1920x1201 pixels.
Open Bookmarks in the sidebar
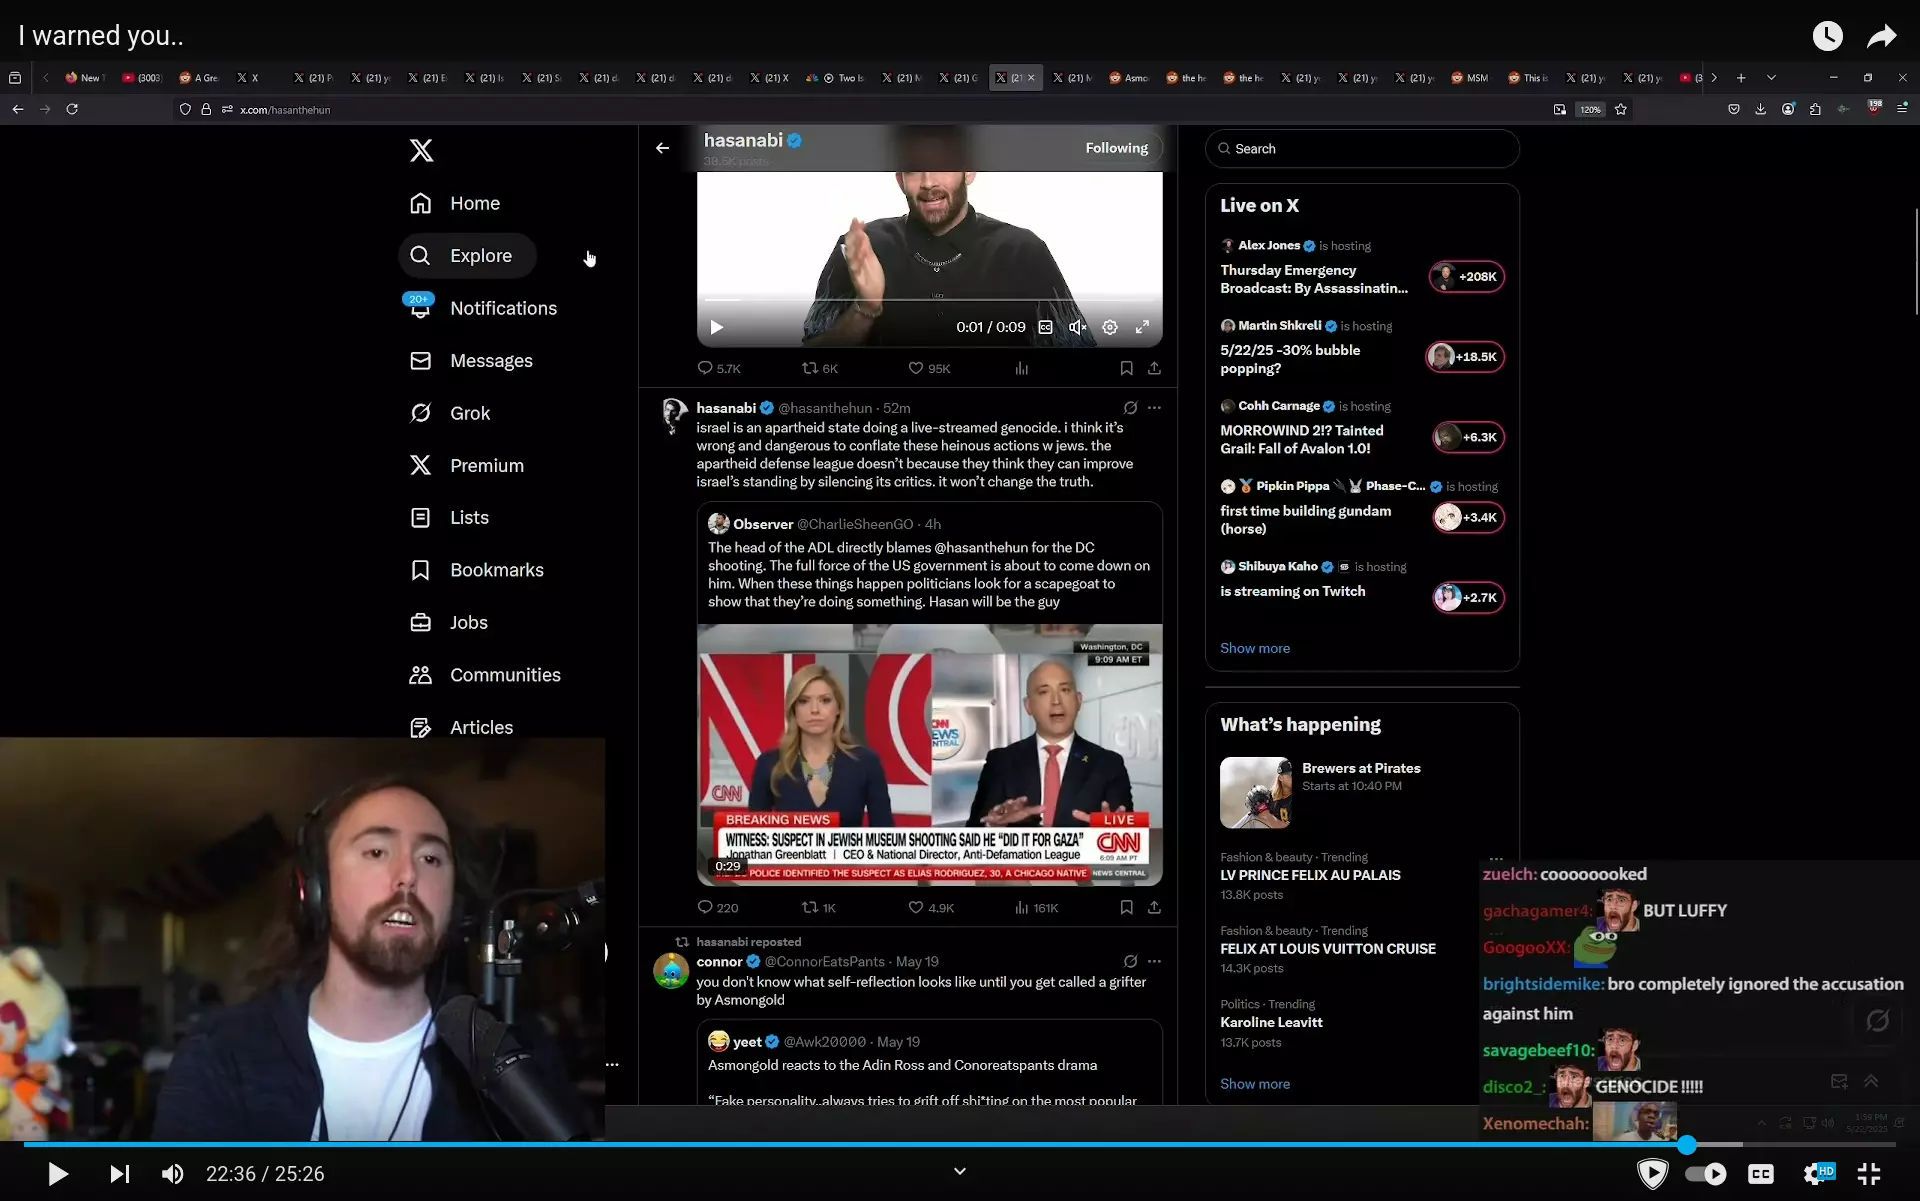click(477, 570)
